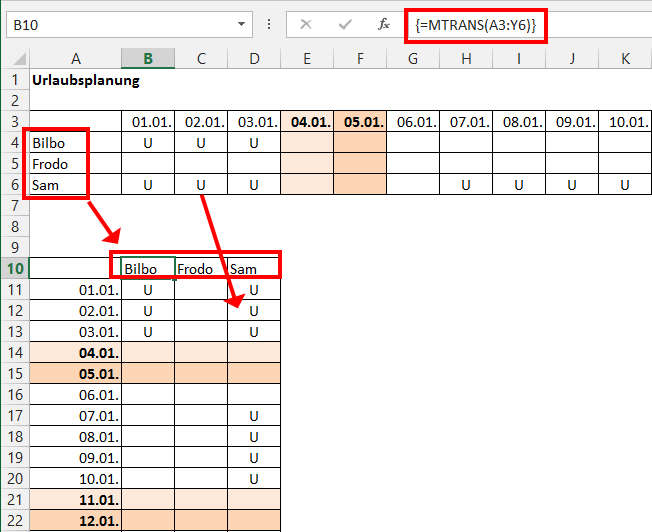The image size is (652, 532).
Task: Select column B header
Action: [x=148, y=59]
